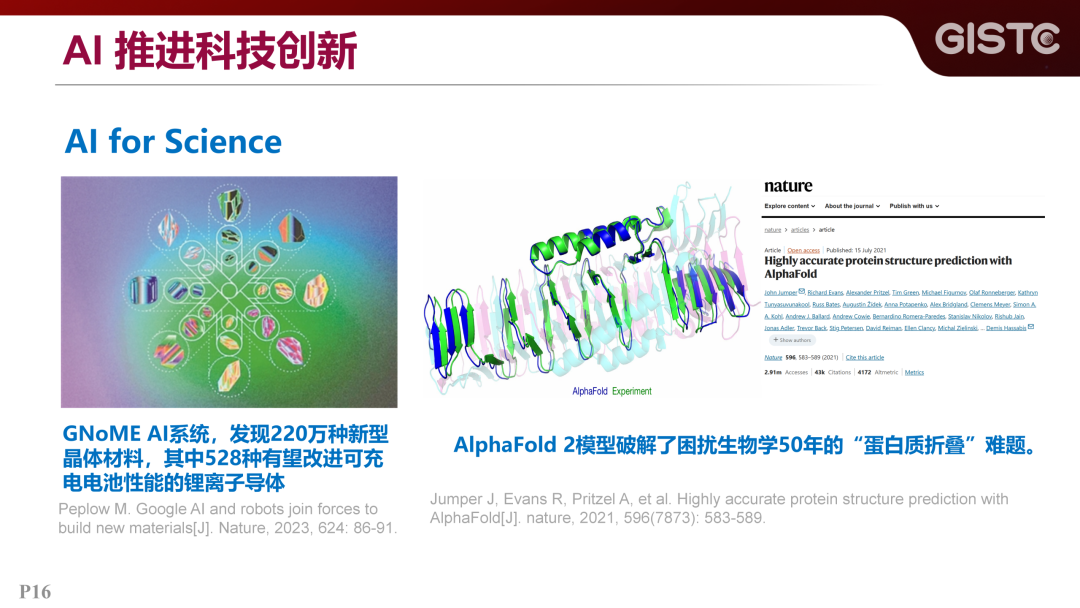Open author Augustin Žídek link

click(862, 304)
